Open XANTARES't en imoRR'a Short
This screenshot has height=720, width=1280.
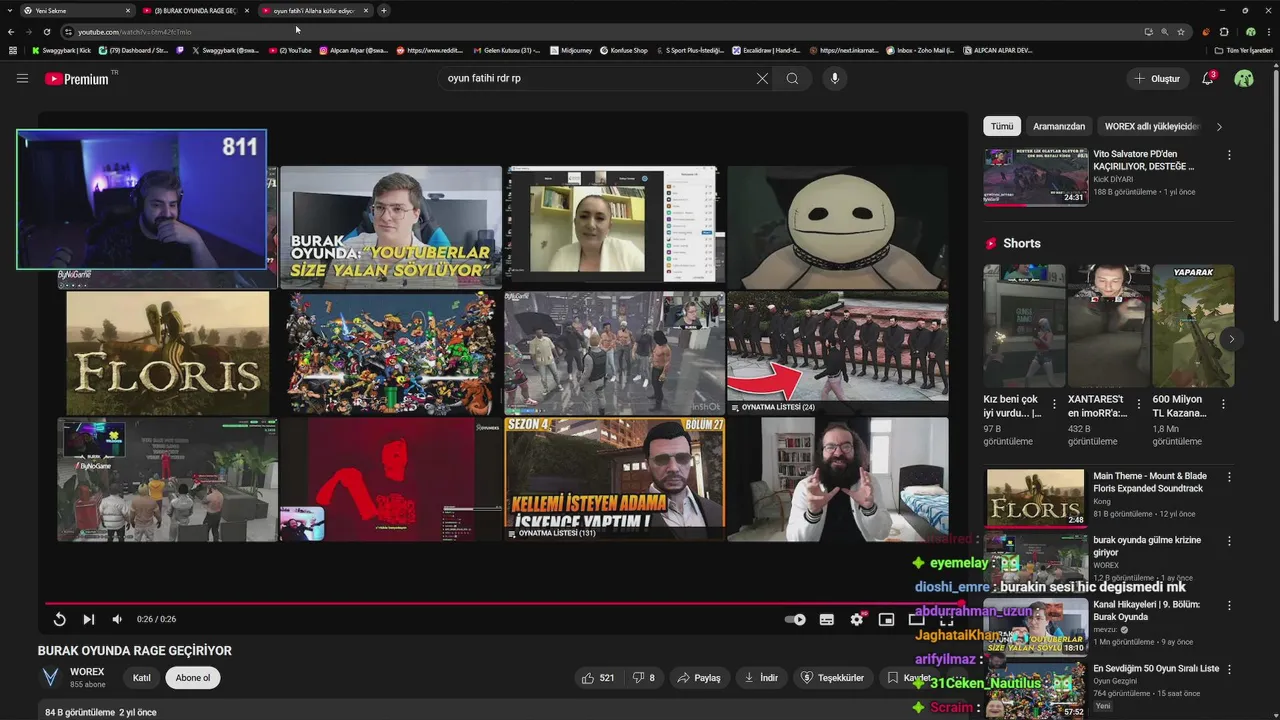tap(1108, 326)
